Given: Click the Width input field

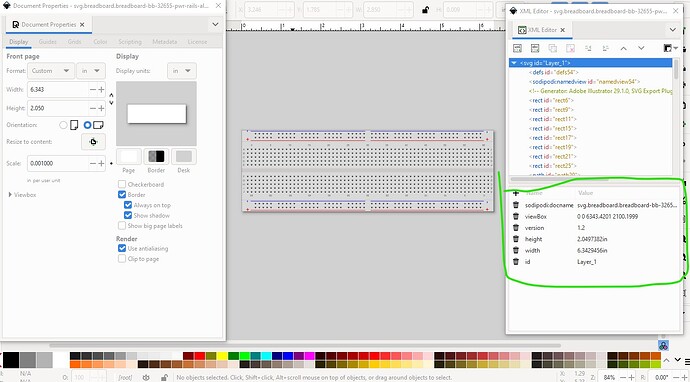Looking at the screenshot, I should [x=58, y=89].
